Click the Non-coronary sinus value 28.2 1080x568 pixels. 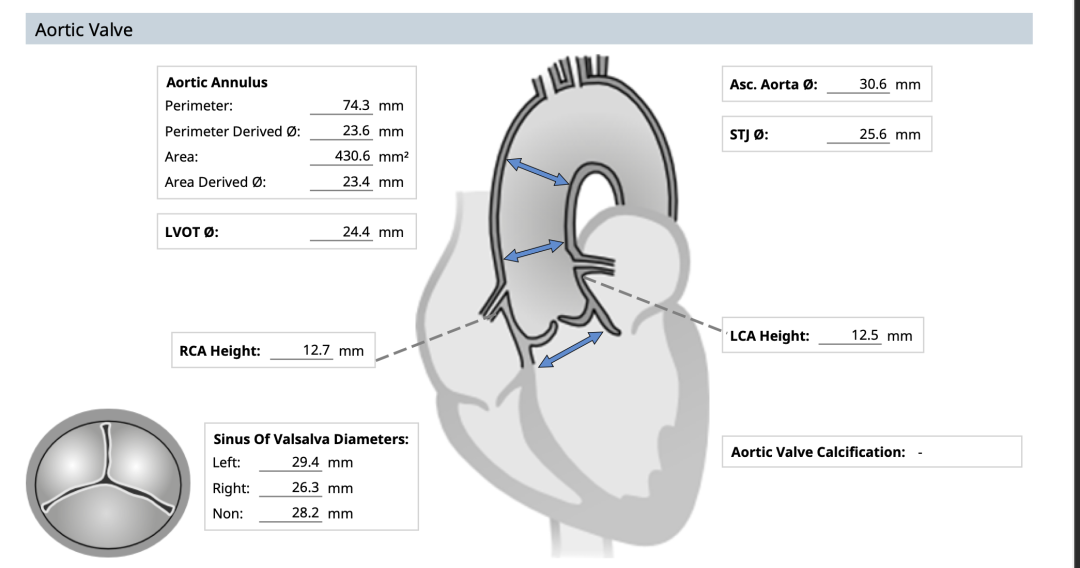coord(305,514)
